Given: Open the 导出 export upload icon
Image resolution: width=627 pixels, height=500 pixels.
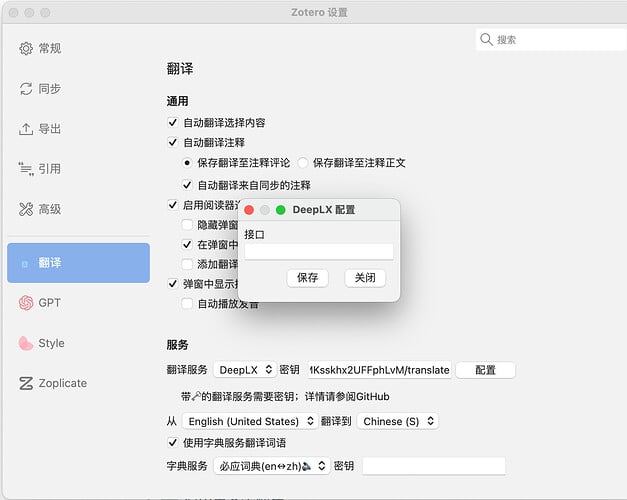Looking at the screenshot, I should (x=26, y=129).
